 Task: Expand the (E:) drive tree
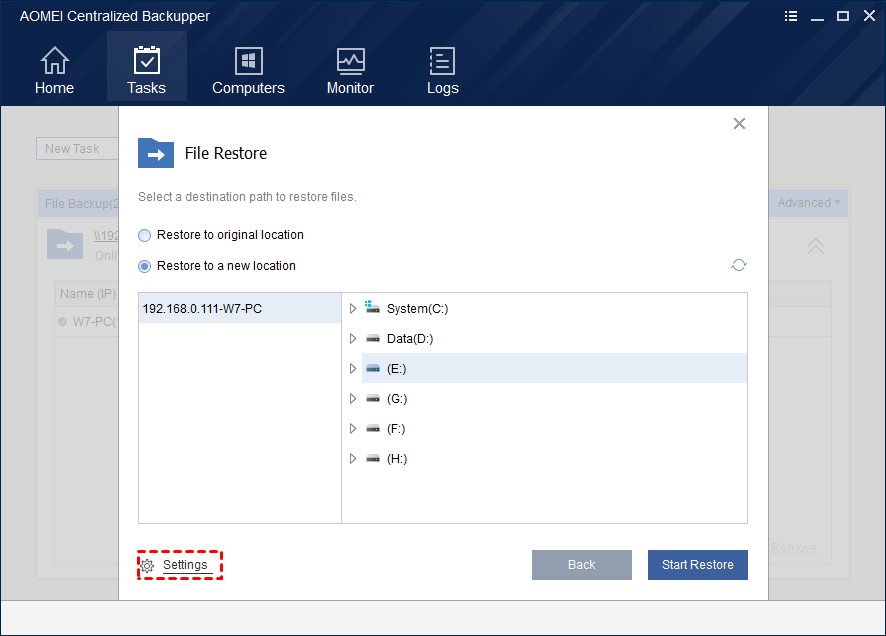(353, 368)
